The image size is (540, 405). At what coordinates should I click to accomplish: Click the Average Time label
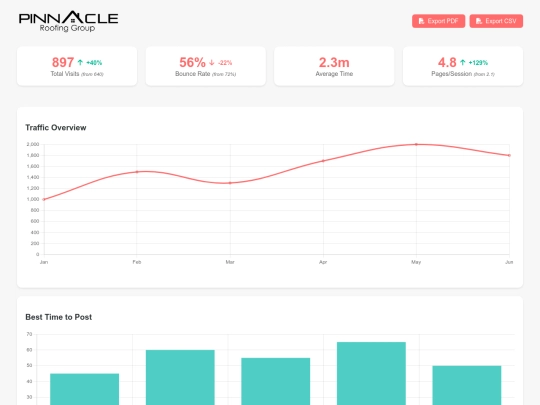coord(334,74)
